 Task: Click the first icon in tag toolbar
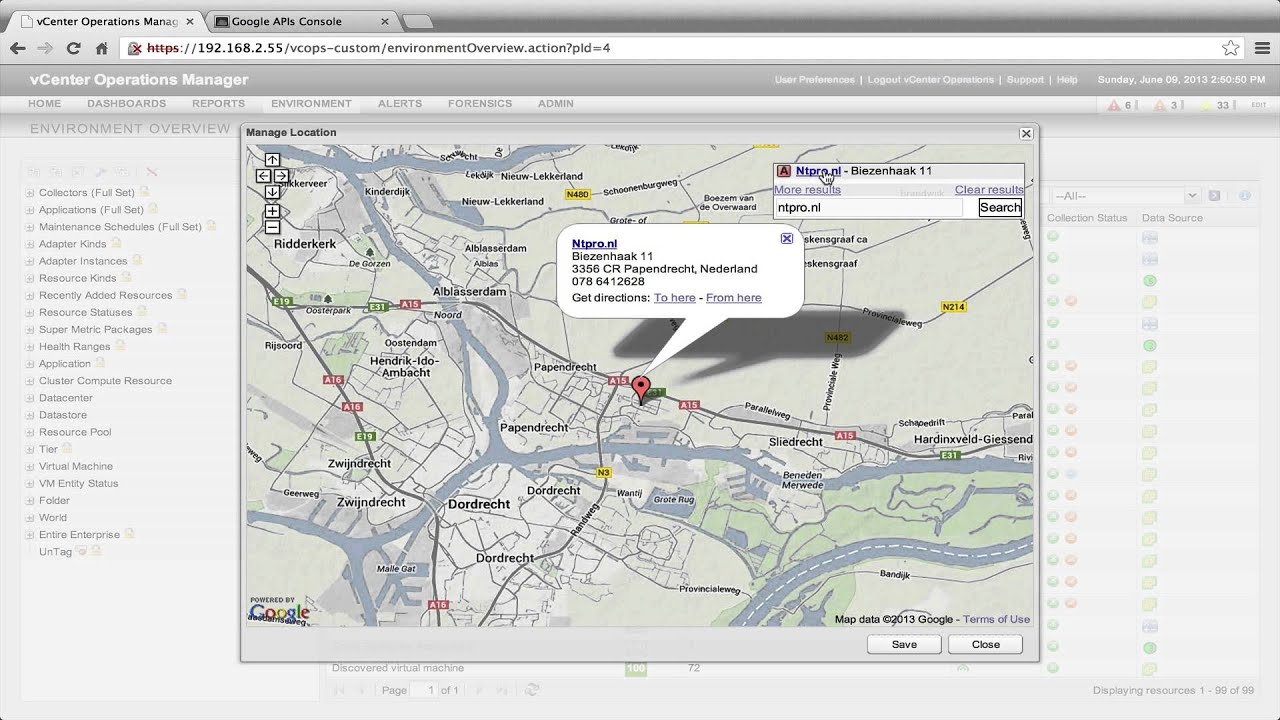34,172
